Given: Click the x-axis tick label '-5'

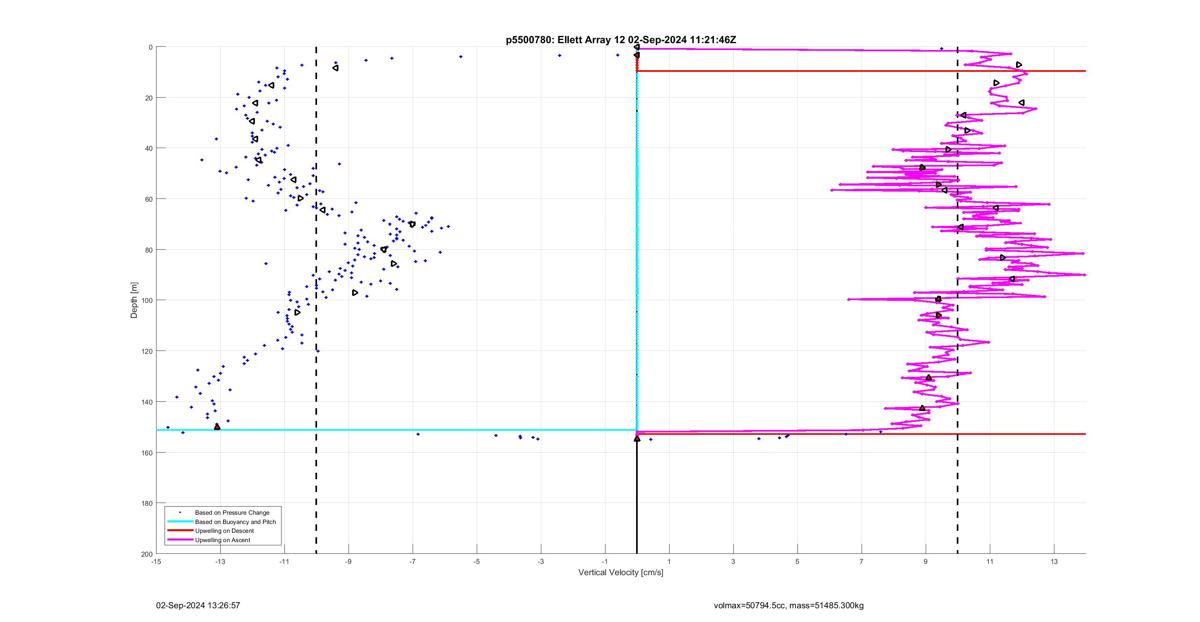Looking at the screenshot, I should 476,562.
